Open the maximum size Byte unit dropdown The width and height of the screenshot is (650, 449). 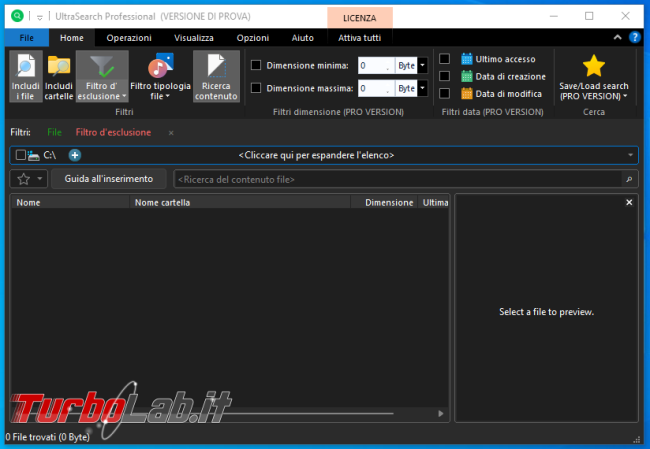click(422, 88)
